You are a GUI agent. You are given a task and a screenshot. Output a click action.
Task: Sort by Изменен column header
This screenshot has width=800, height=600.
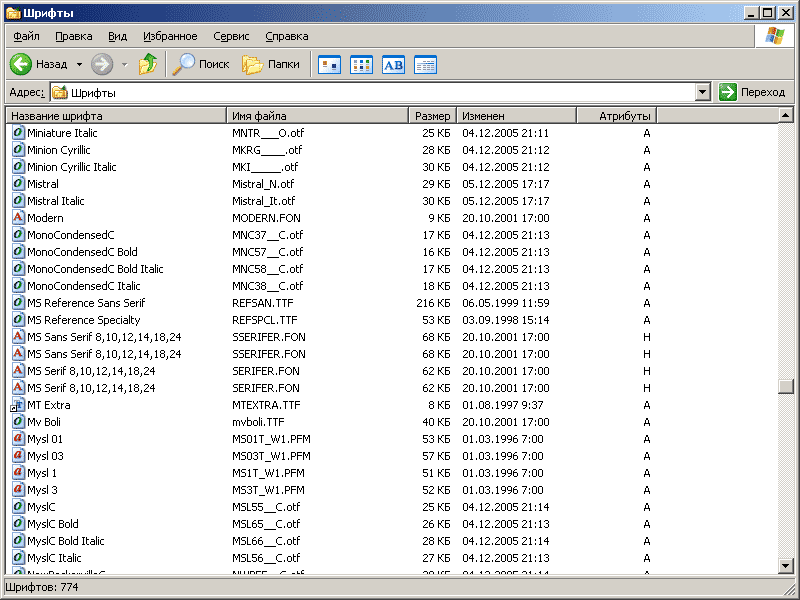coord(516,116)
